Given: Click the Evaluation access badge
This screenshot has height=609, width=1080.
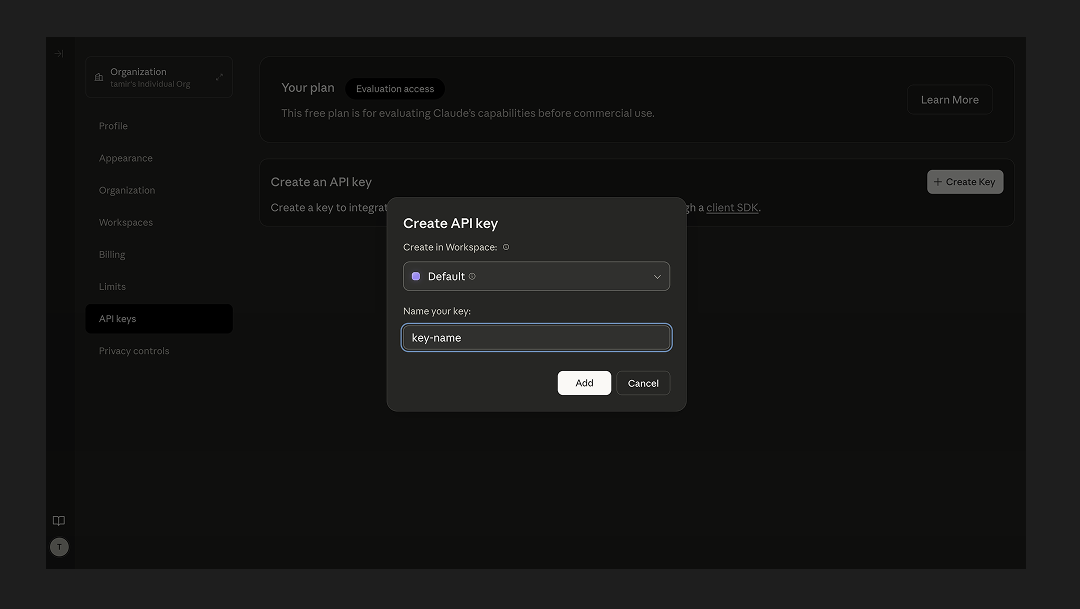Looking at the screenshot, I should (395, 89).
